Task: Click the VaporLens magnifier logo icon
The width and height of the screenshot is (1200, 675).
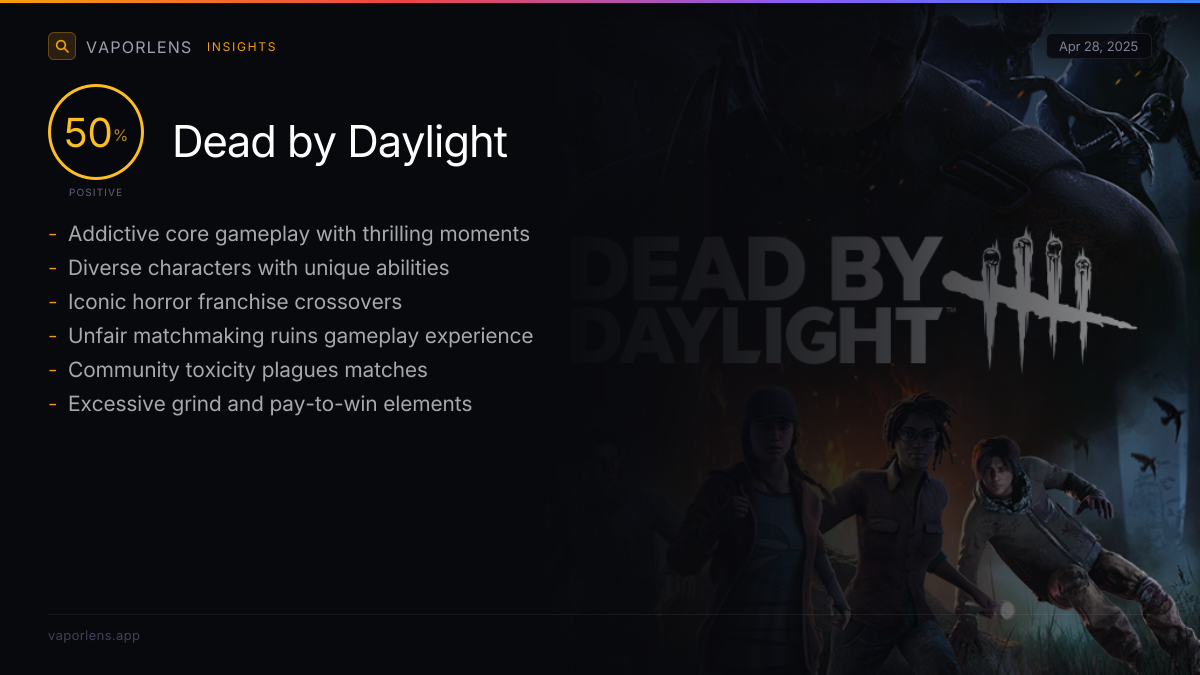Action: pyautogui.click(x=62, y=46)
